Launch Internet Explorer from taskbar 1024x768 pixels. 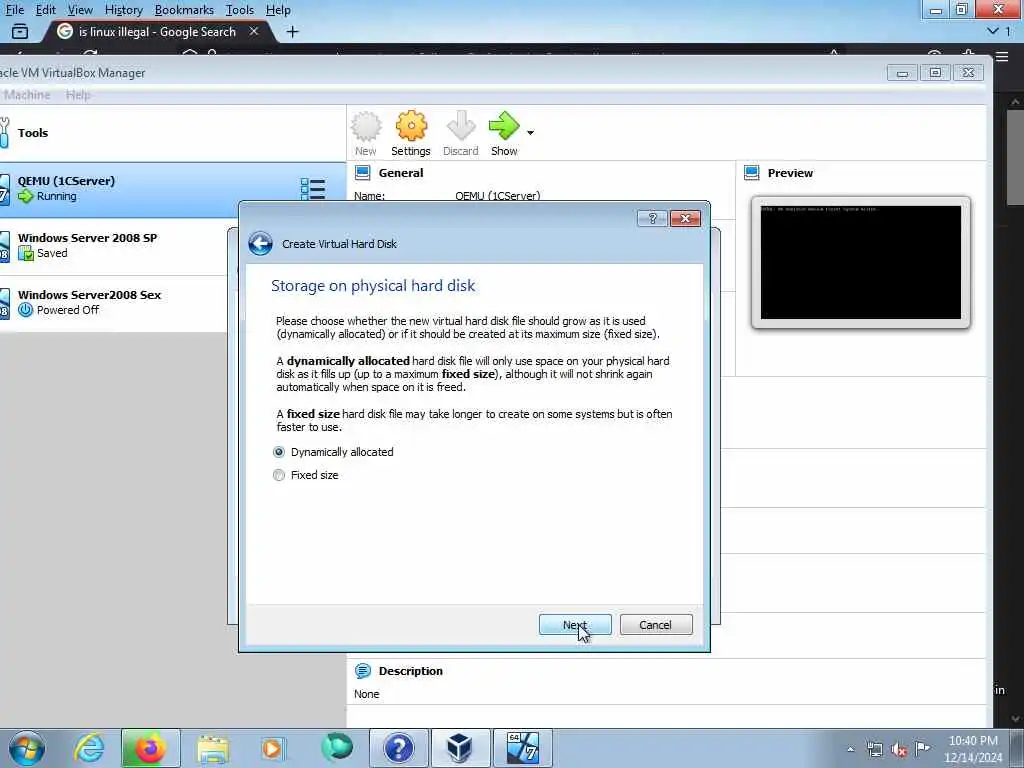click(x=89, y=748)
